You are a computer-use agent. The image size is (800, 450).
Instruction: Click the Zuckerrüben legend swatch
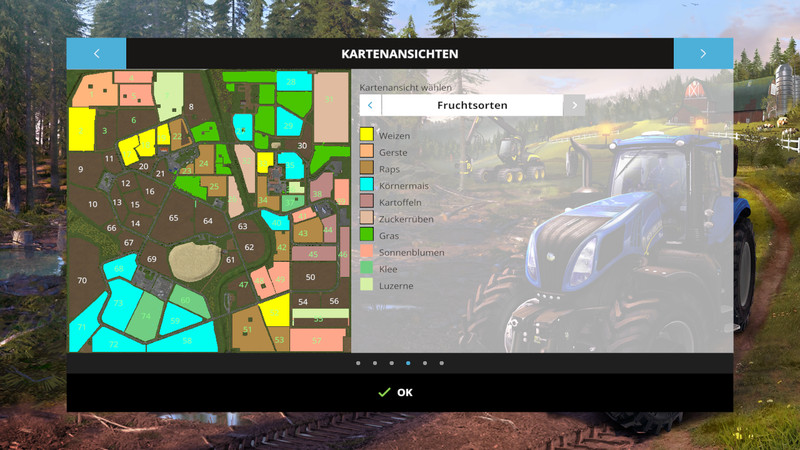[367, 219]
